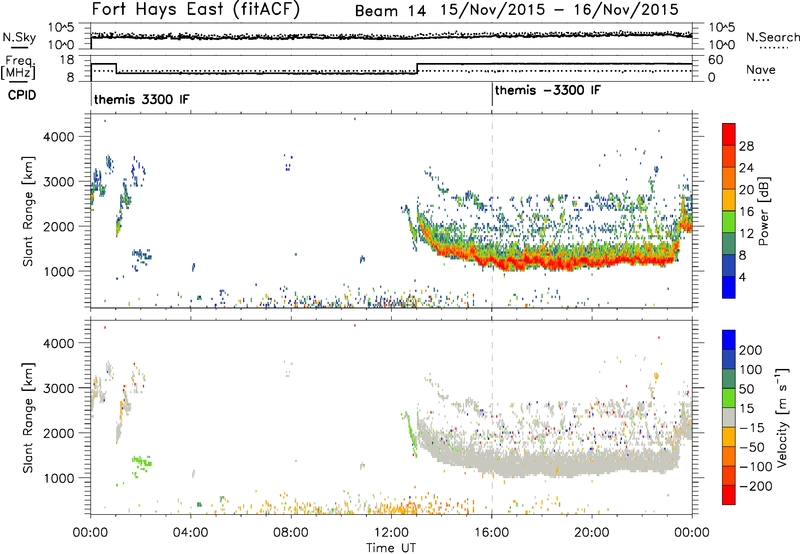Click the 'Time UT' x-axis label
Screen dimensions: 800x554
390,548
